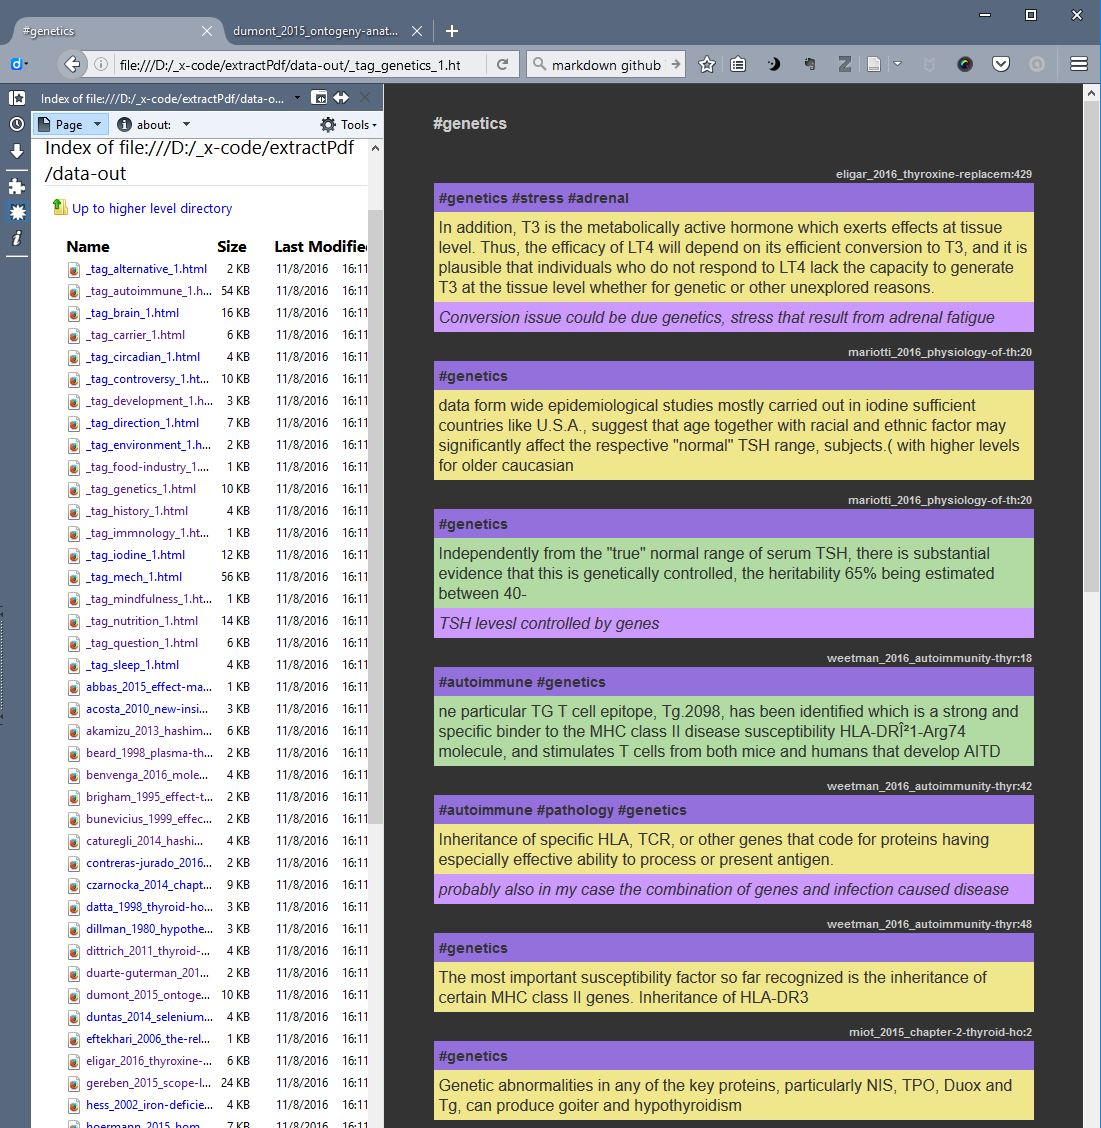Close the #genetics tab
The image size is (1101, 1128).
tap(207, 31)
